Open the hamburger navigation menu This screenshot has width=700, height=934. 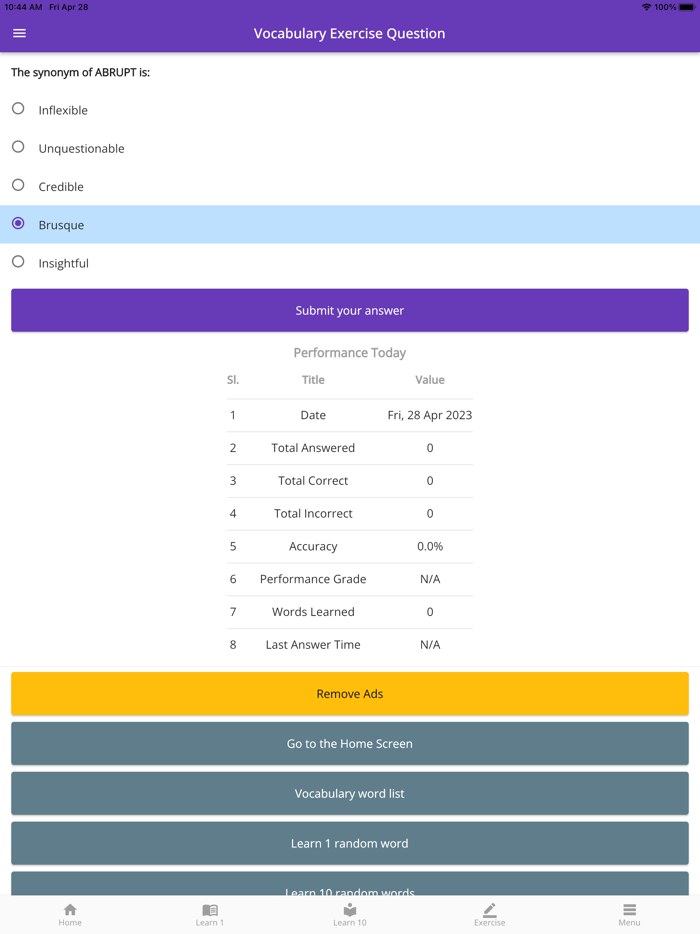point(19,33)
